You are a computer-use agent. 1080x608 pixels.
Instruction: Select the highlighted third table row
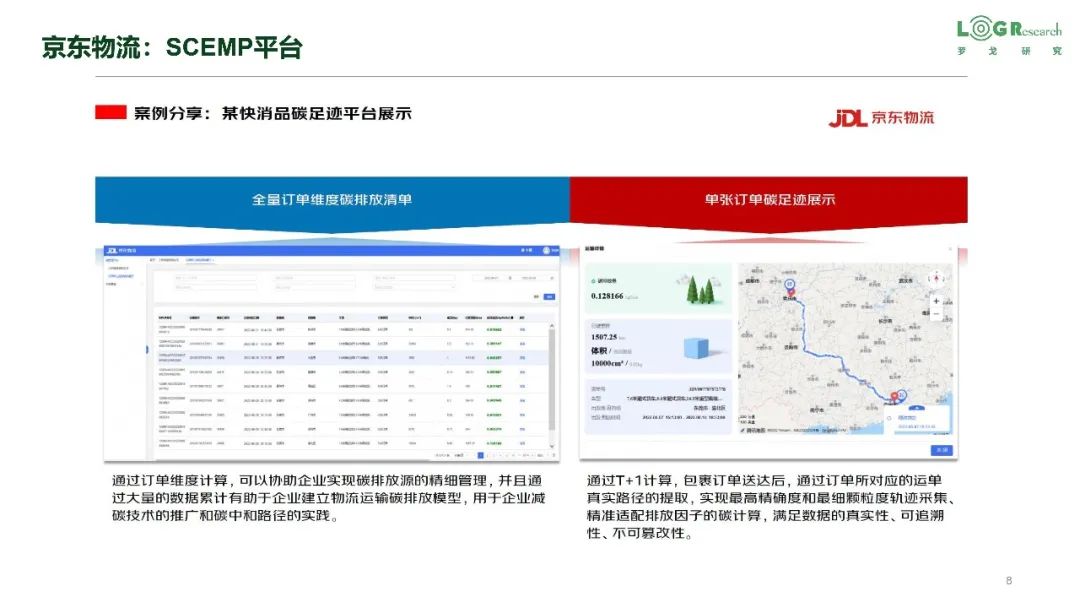click(x=351, y=357)
